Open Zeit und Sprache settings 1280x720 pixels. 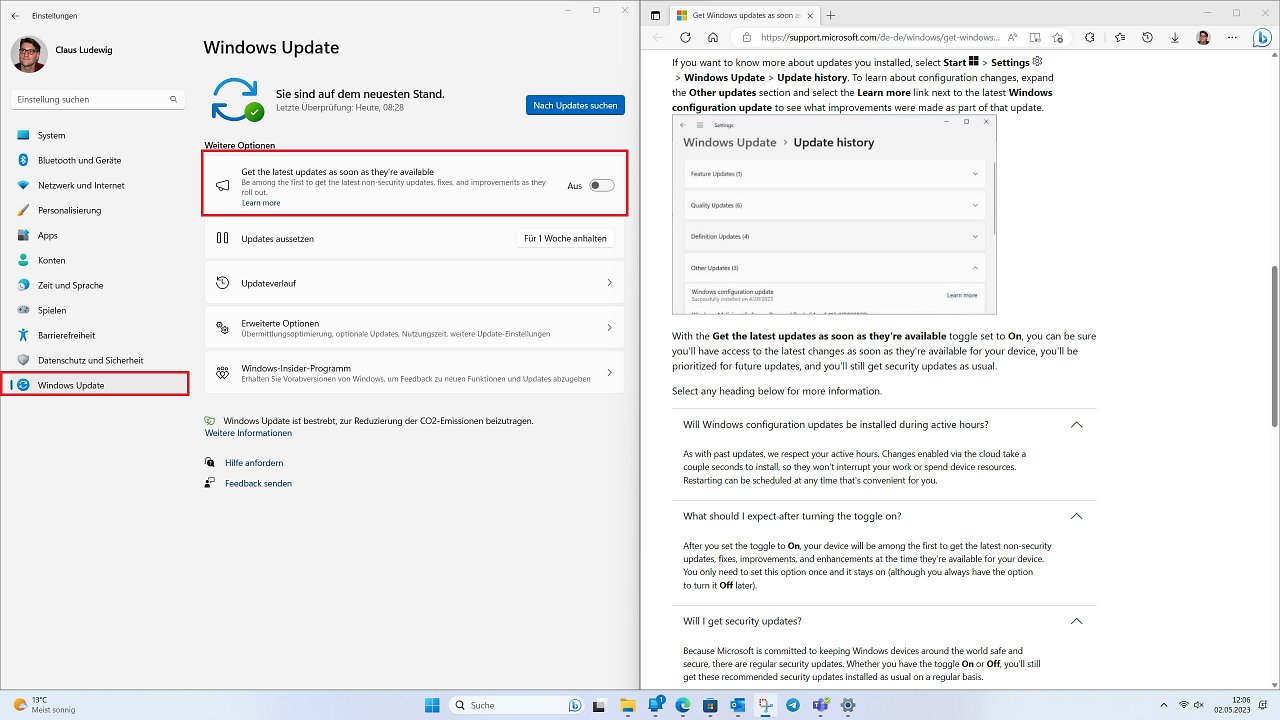pos(95,285)
